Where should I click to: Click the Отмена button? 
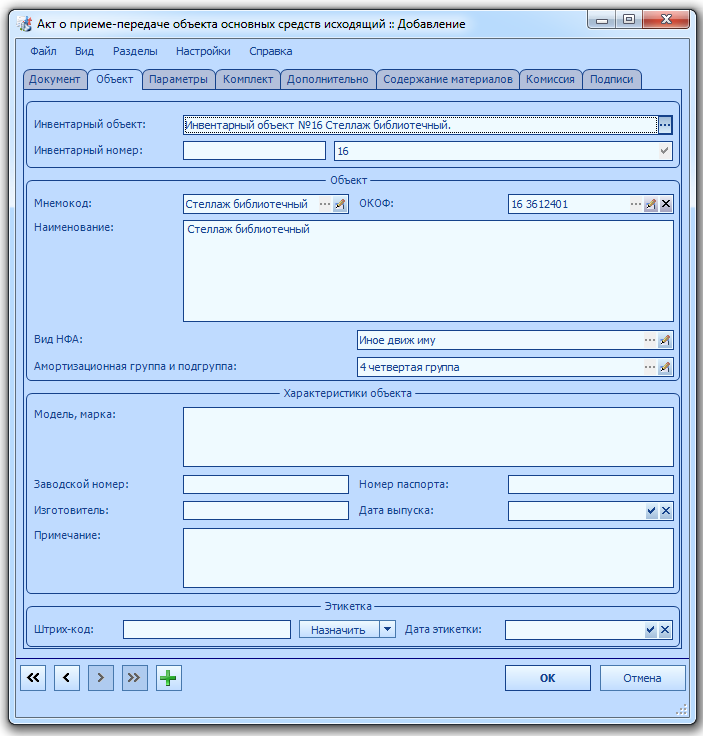click(x=642, y=678)
